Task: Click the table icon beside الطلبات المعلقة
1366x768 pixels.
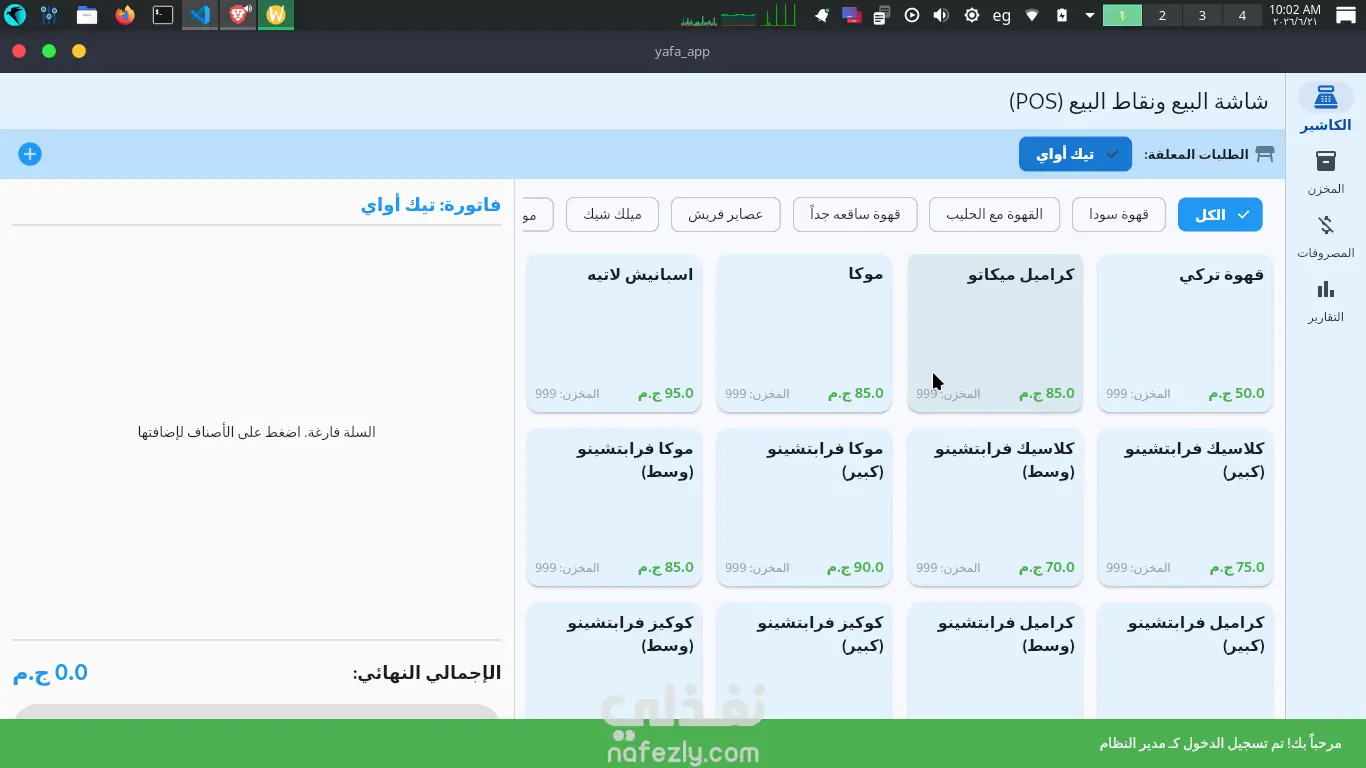Action: 1265,154
